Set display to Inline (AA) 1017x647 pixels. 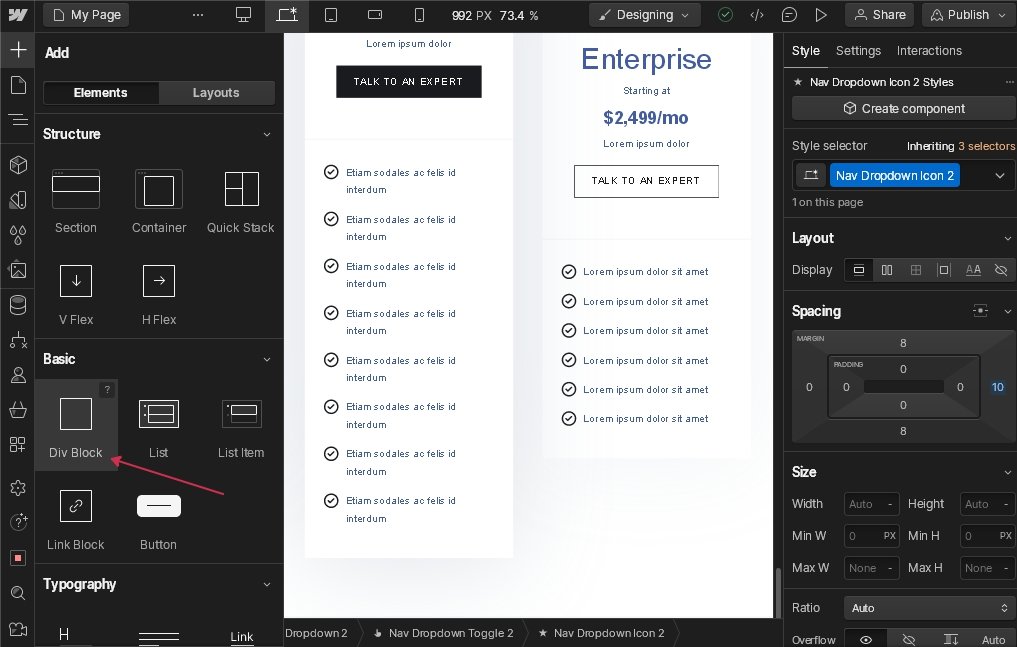tap(973, 270)
